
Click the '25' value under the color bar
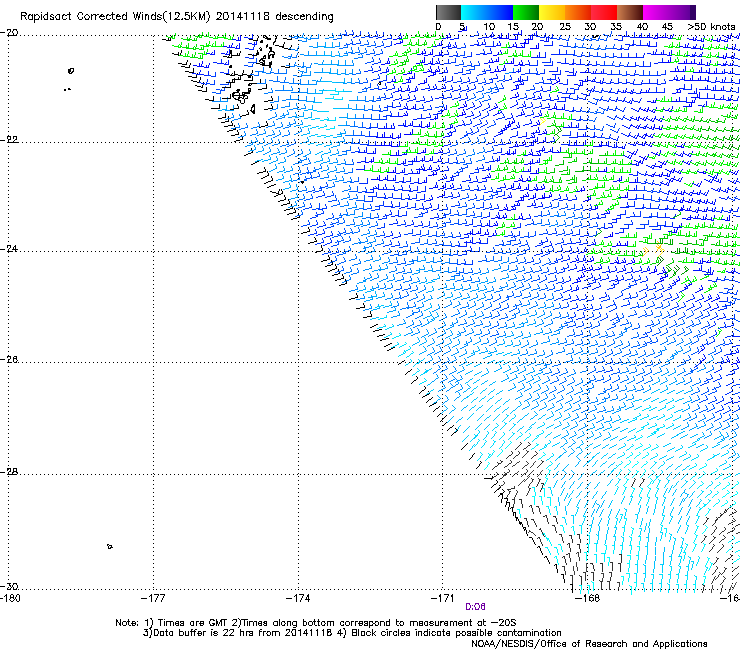point(565,27)
